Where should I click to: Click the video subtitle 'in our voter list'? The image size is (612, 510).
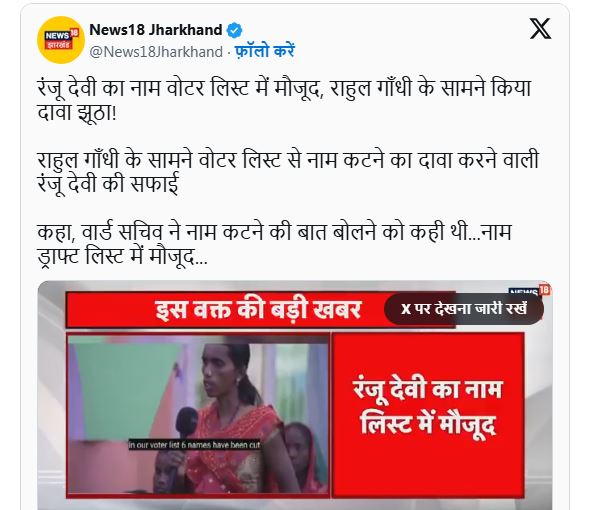click(194, 444)
